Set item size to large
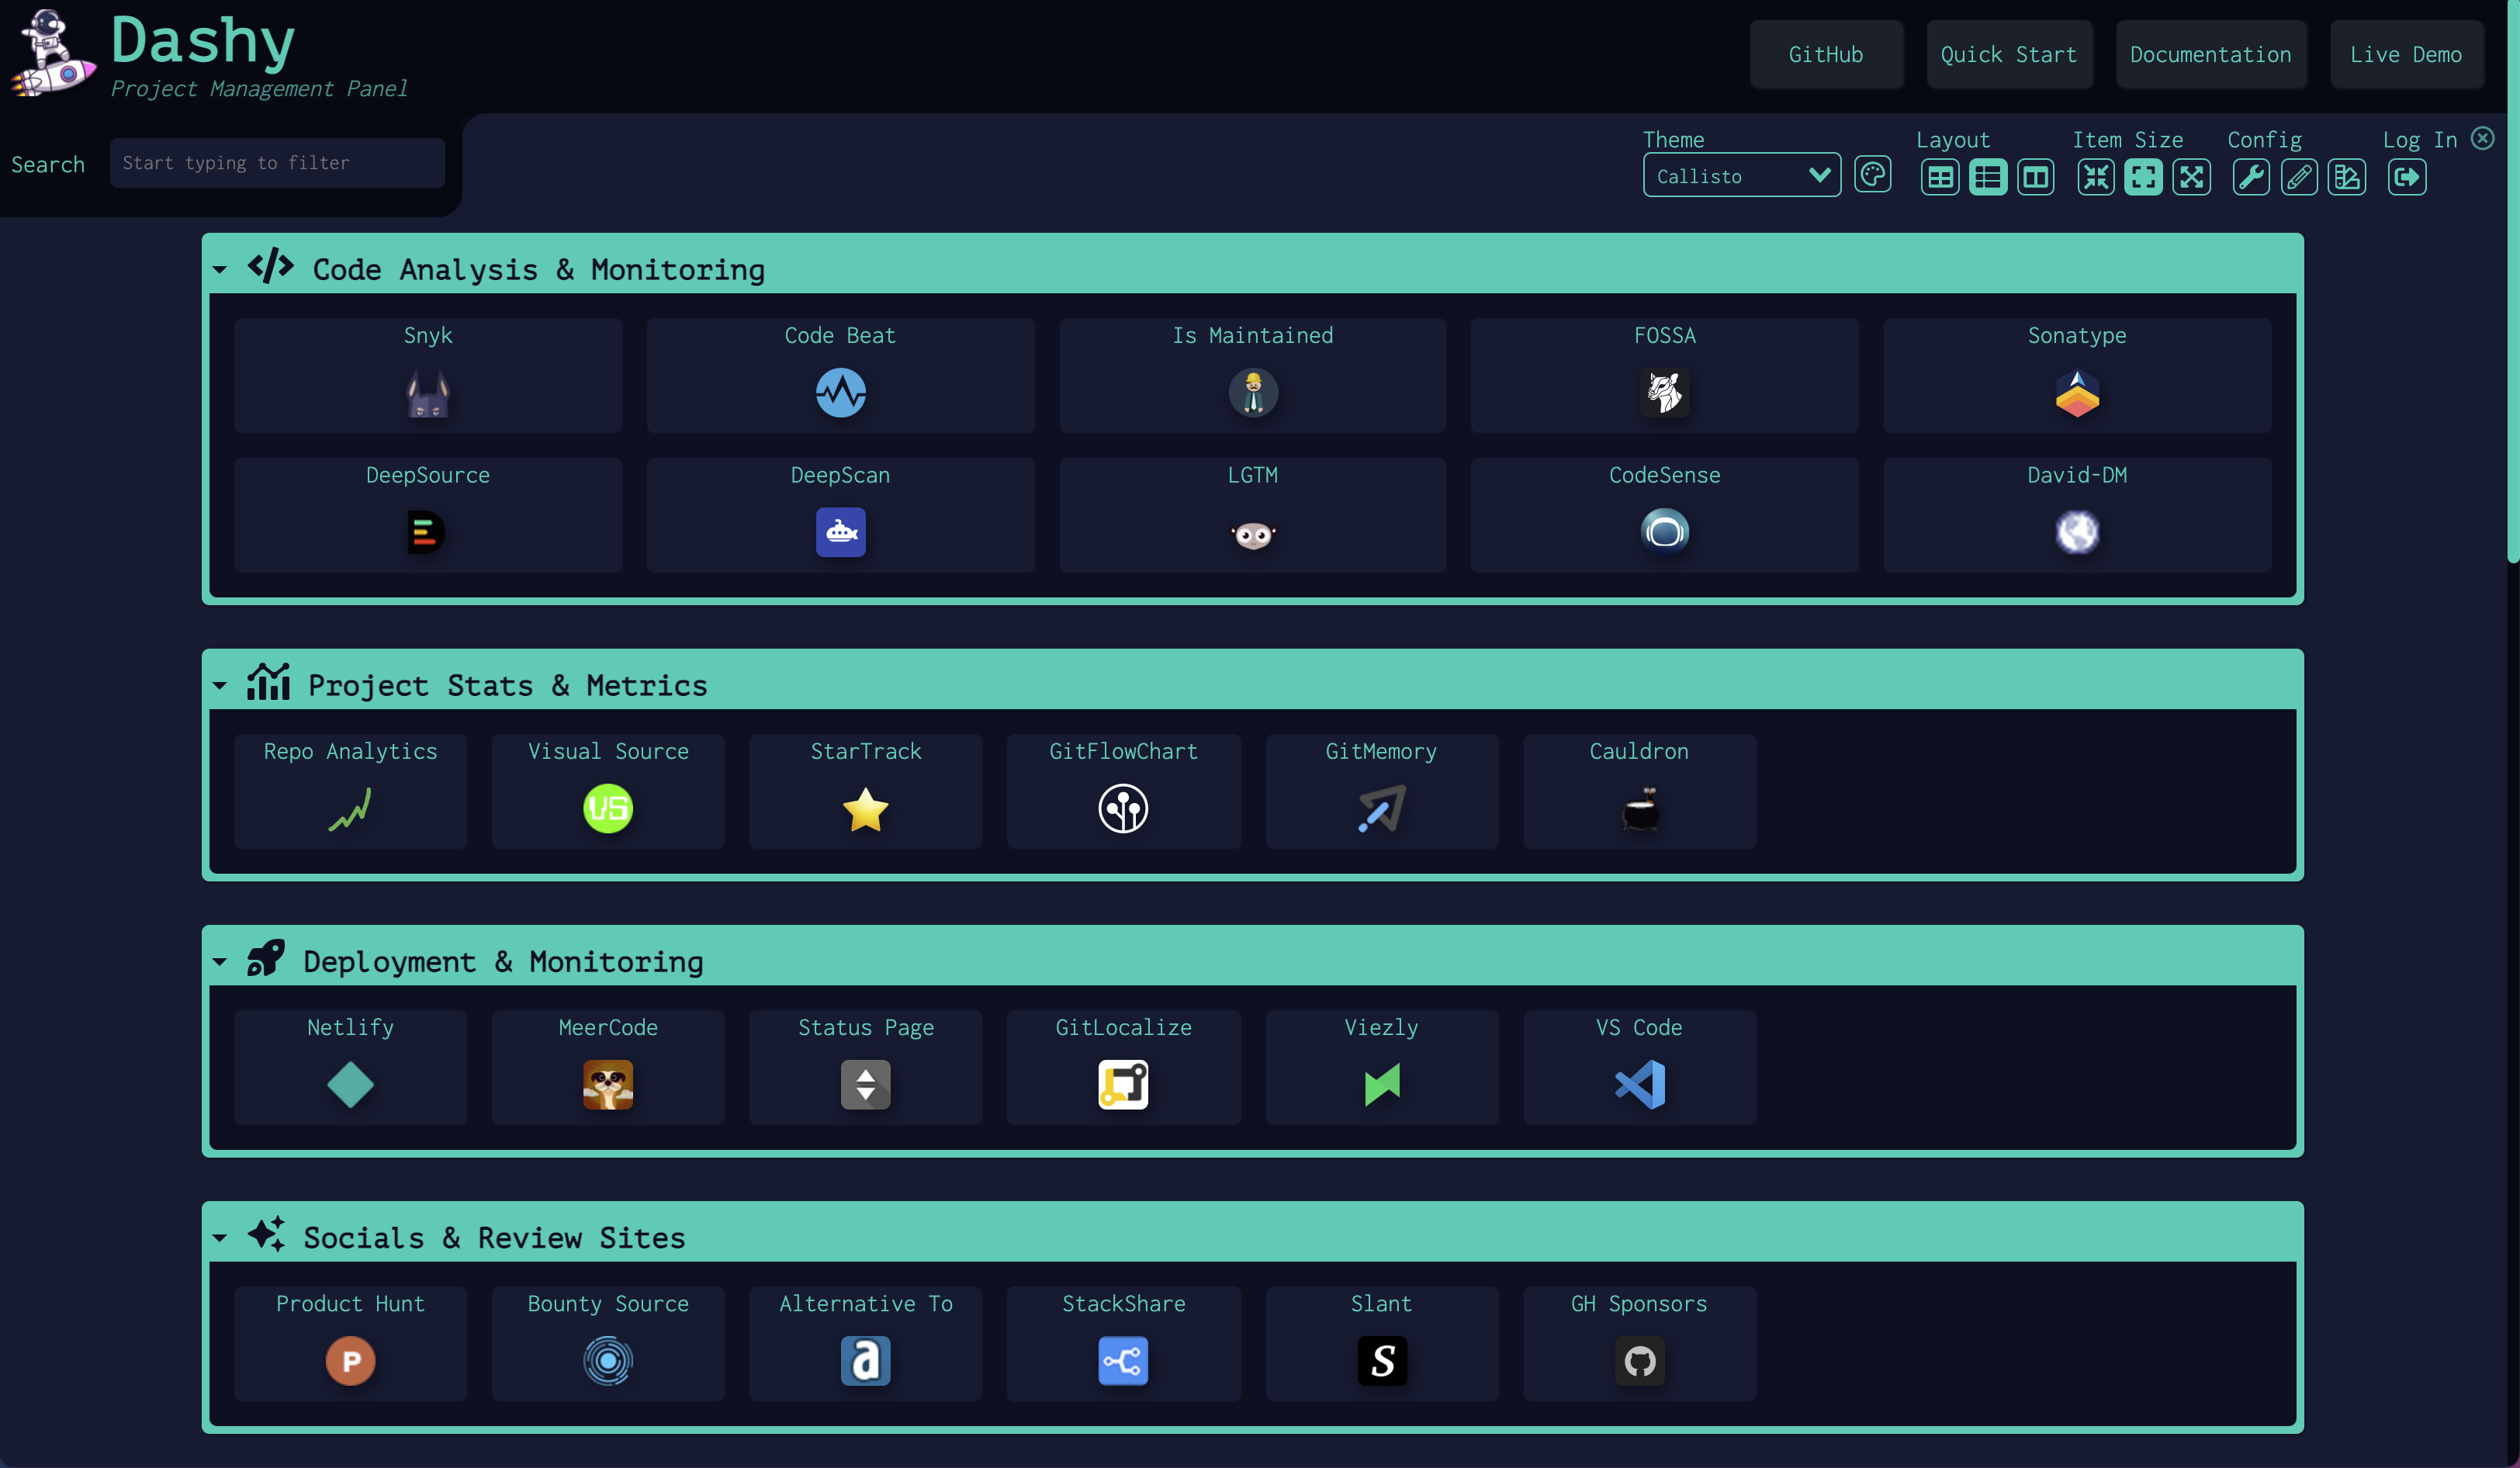 pos(2191,178)
